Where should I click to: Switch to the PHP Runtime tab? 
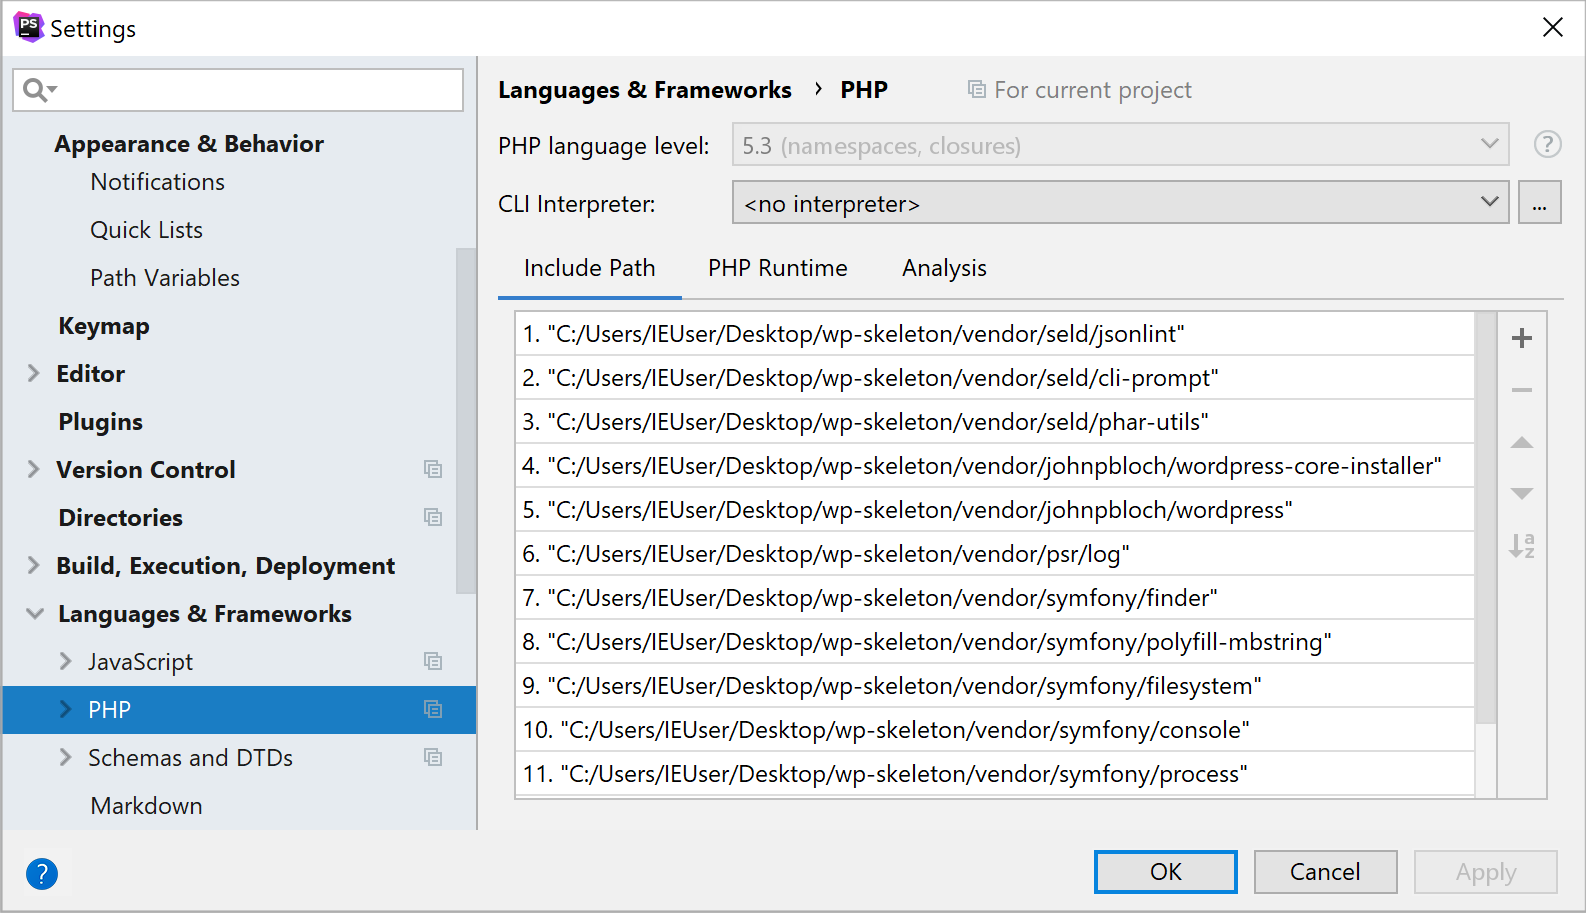[x=777, y=268]
